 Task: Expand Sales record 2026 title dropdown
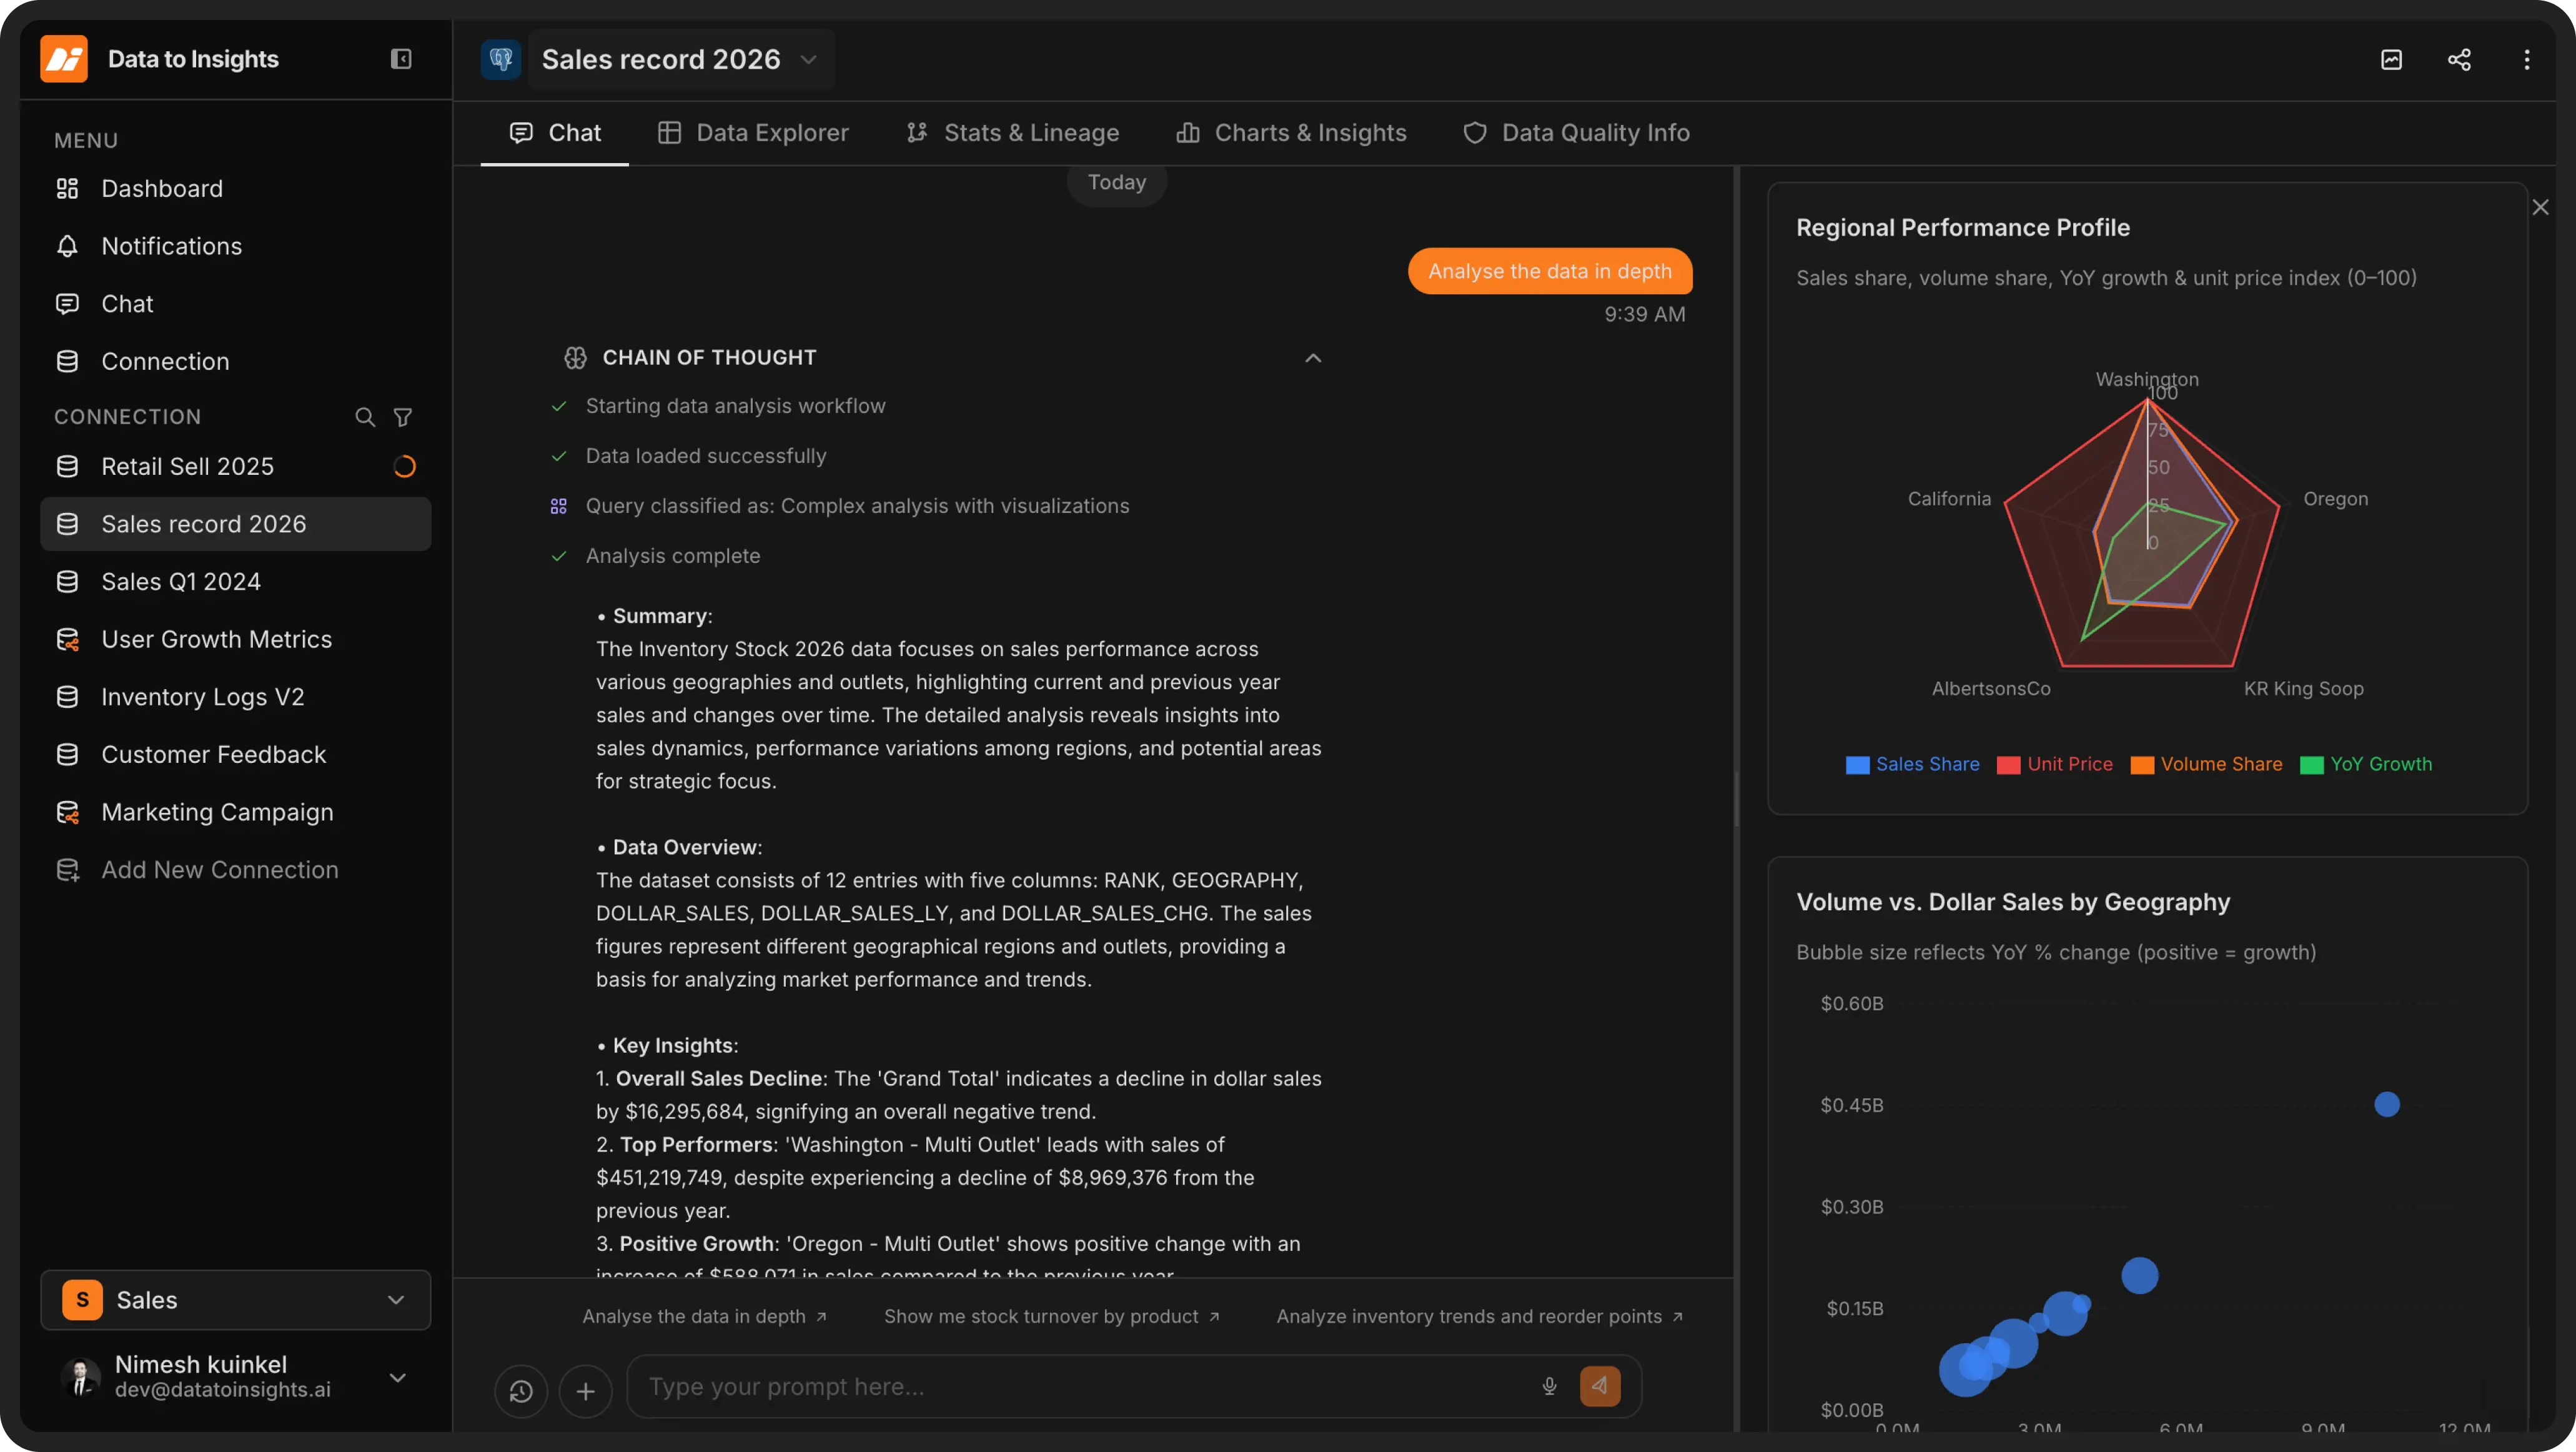[x=809, y=60]
